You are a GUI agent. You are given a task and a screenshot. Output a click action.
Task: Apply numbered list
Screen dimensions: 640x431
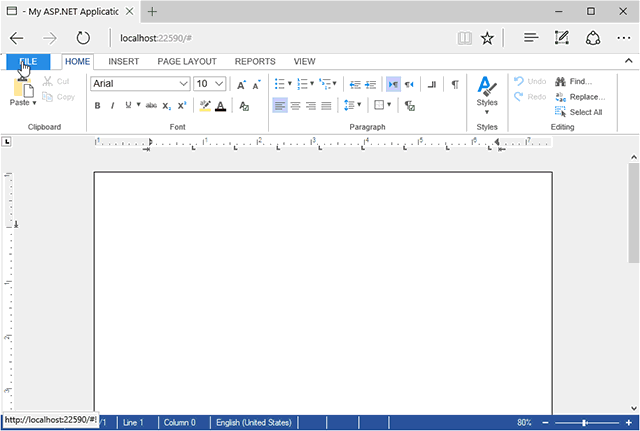click(x=302, y=84)
